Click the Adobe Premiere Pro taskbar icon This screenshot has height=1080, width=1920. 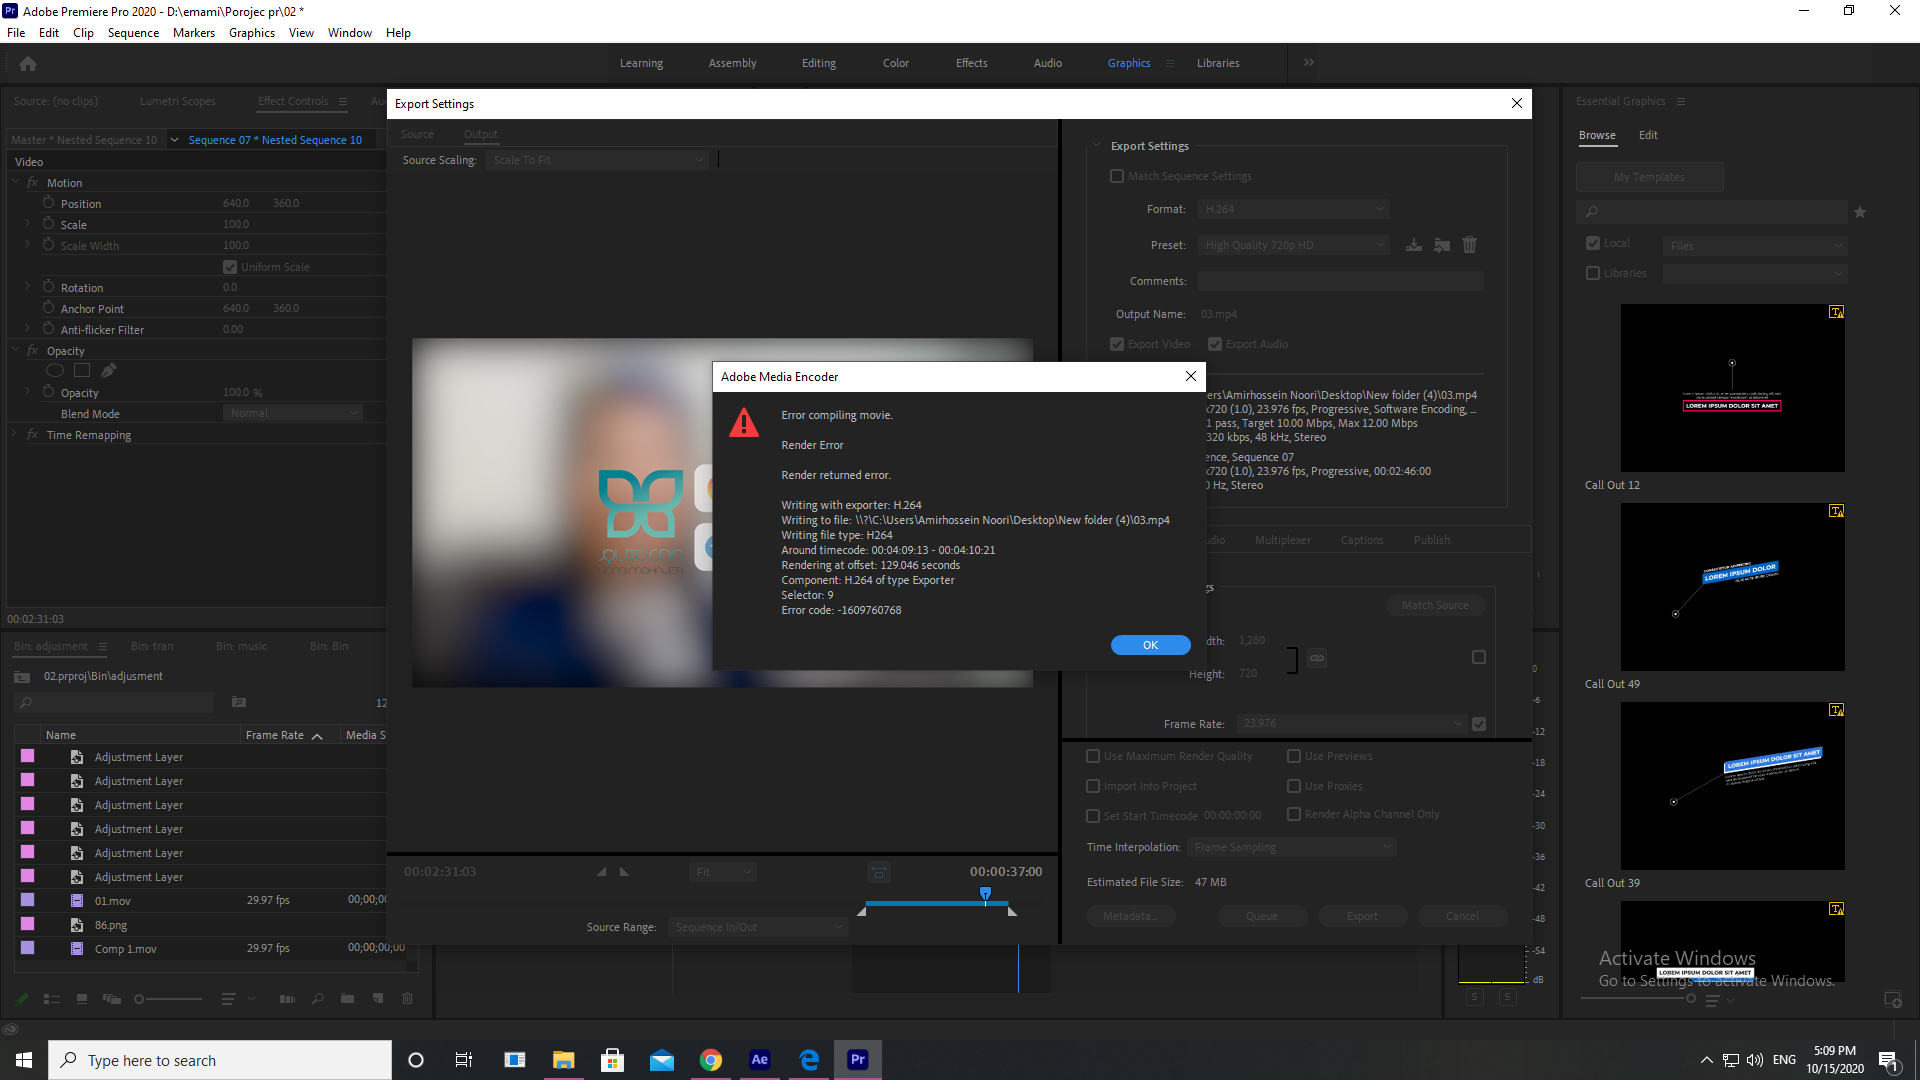tap(858, 1060)
